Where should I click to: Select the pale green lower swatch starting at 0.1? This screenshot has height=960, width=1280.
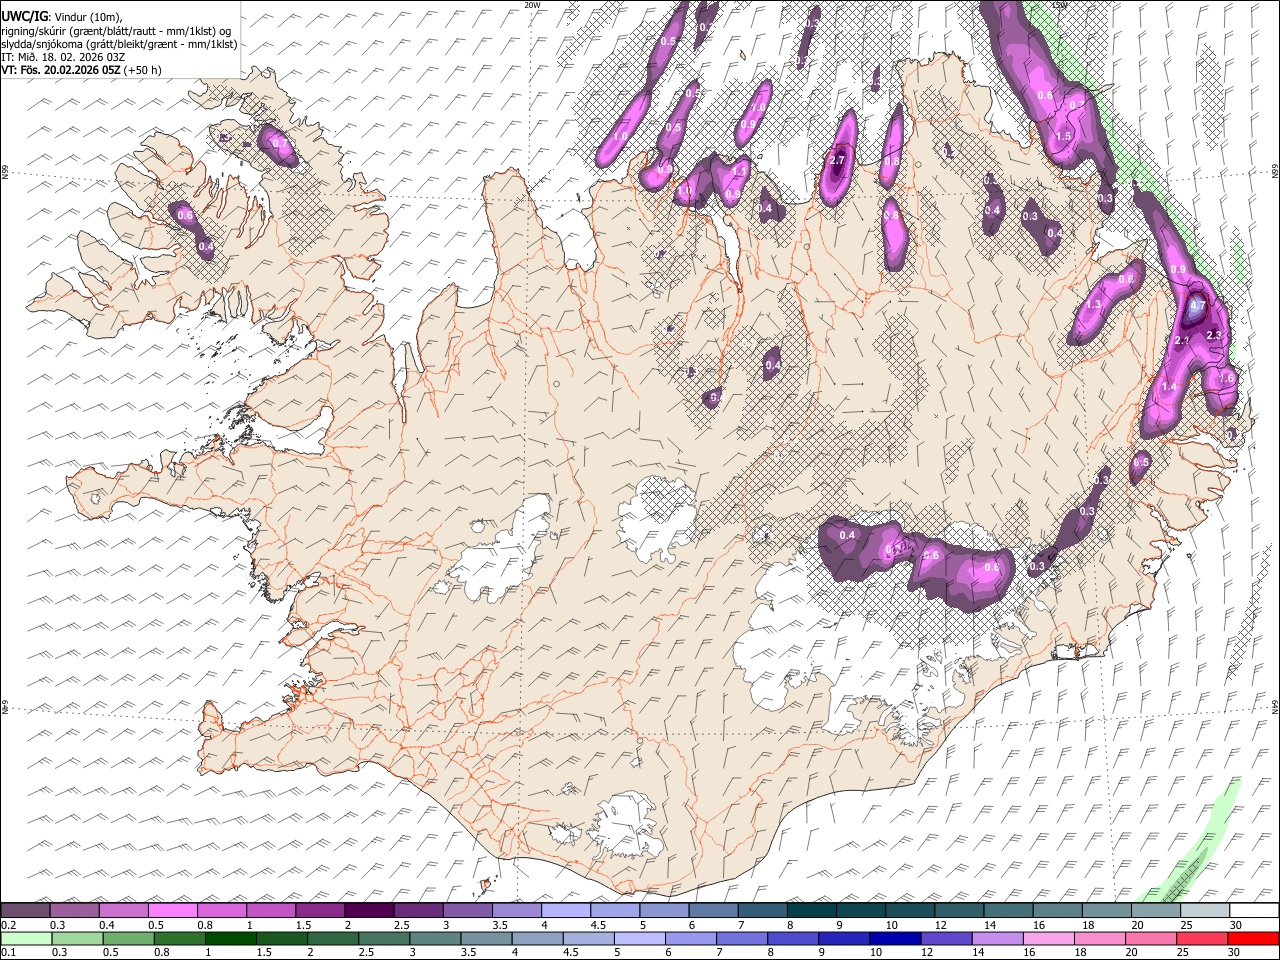25,938
